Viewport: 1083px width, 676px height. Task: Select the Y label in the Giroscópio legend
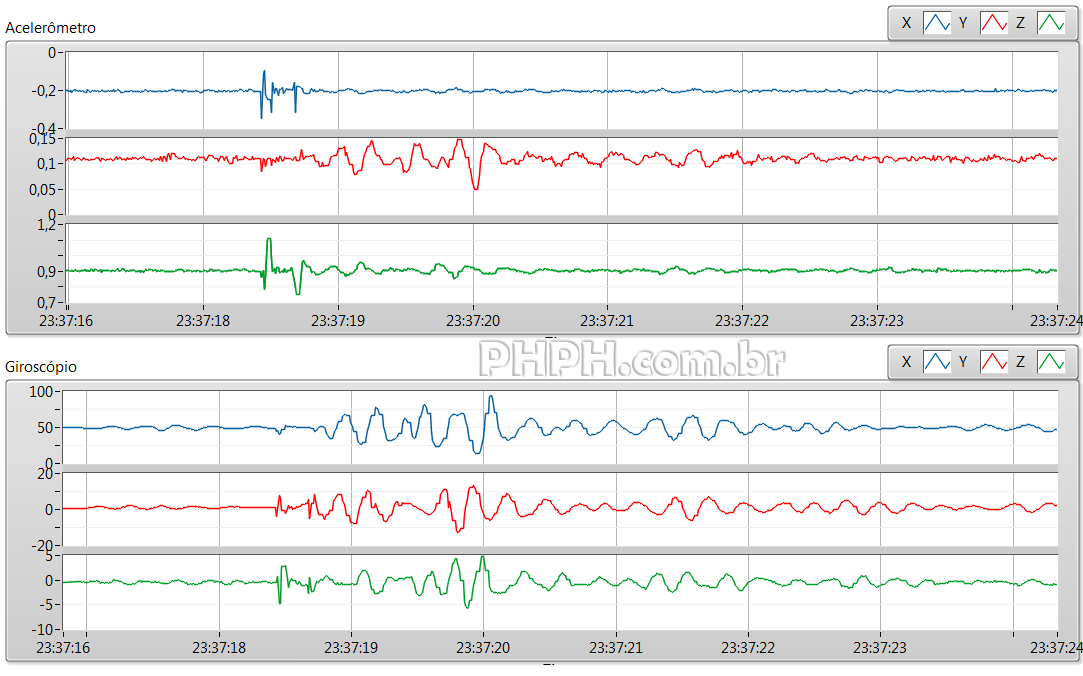963,361
